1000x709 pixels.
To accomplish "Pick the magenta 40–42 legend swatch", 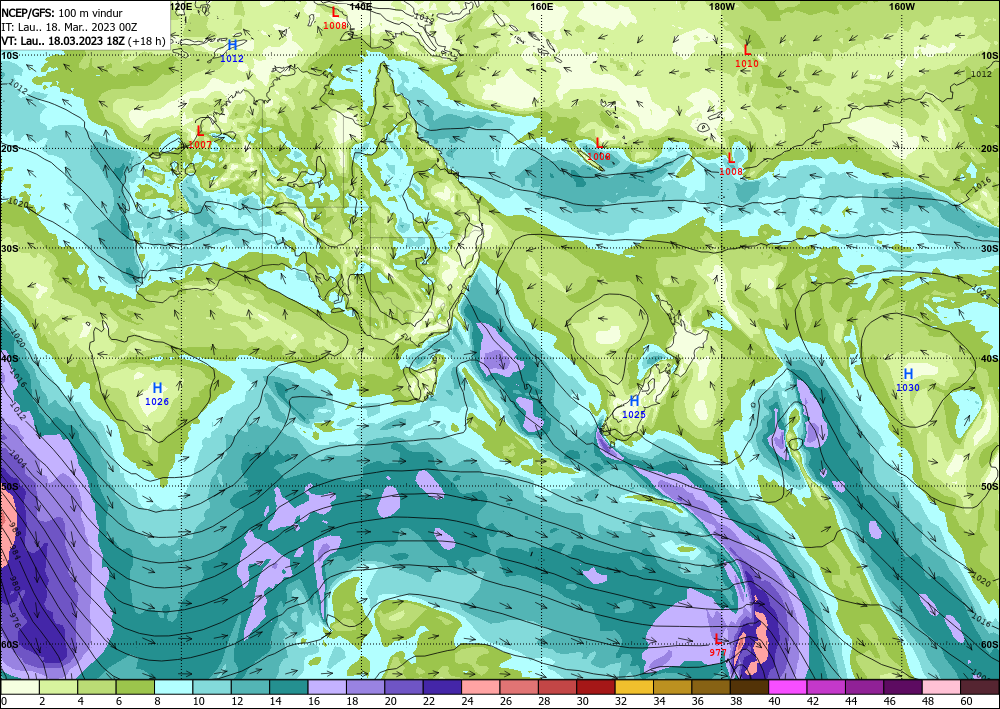I will [788, 687].
